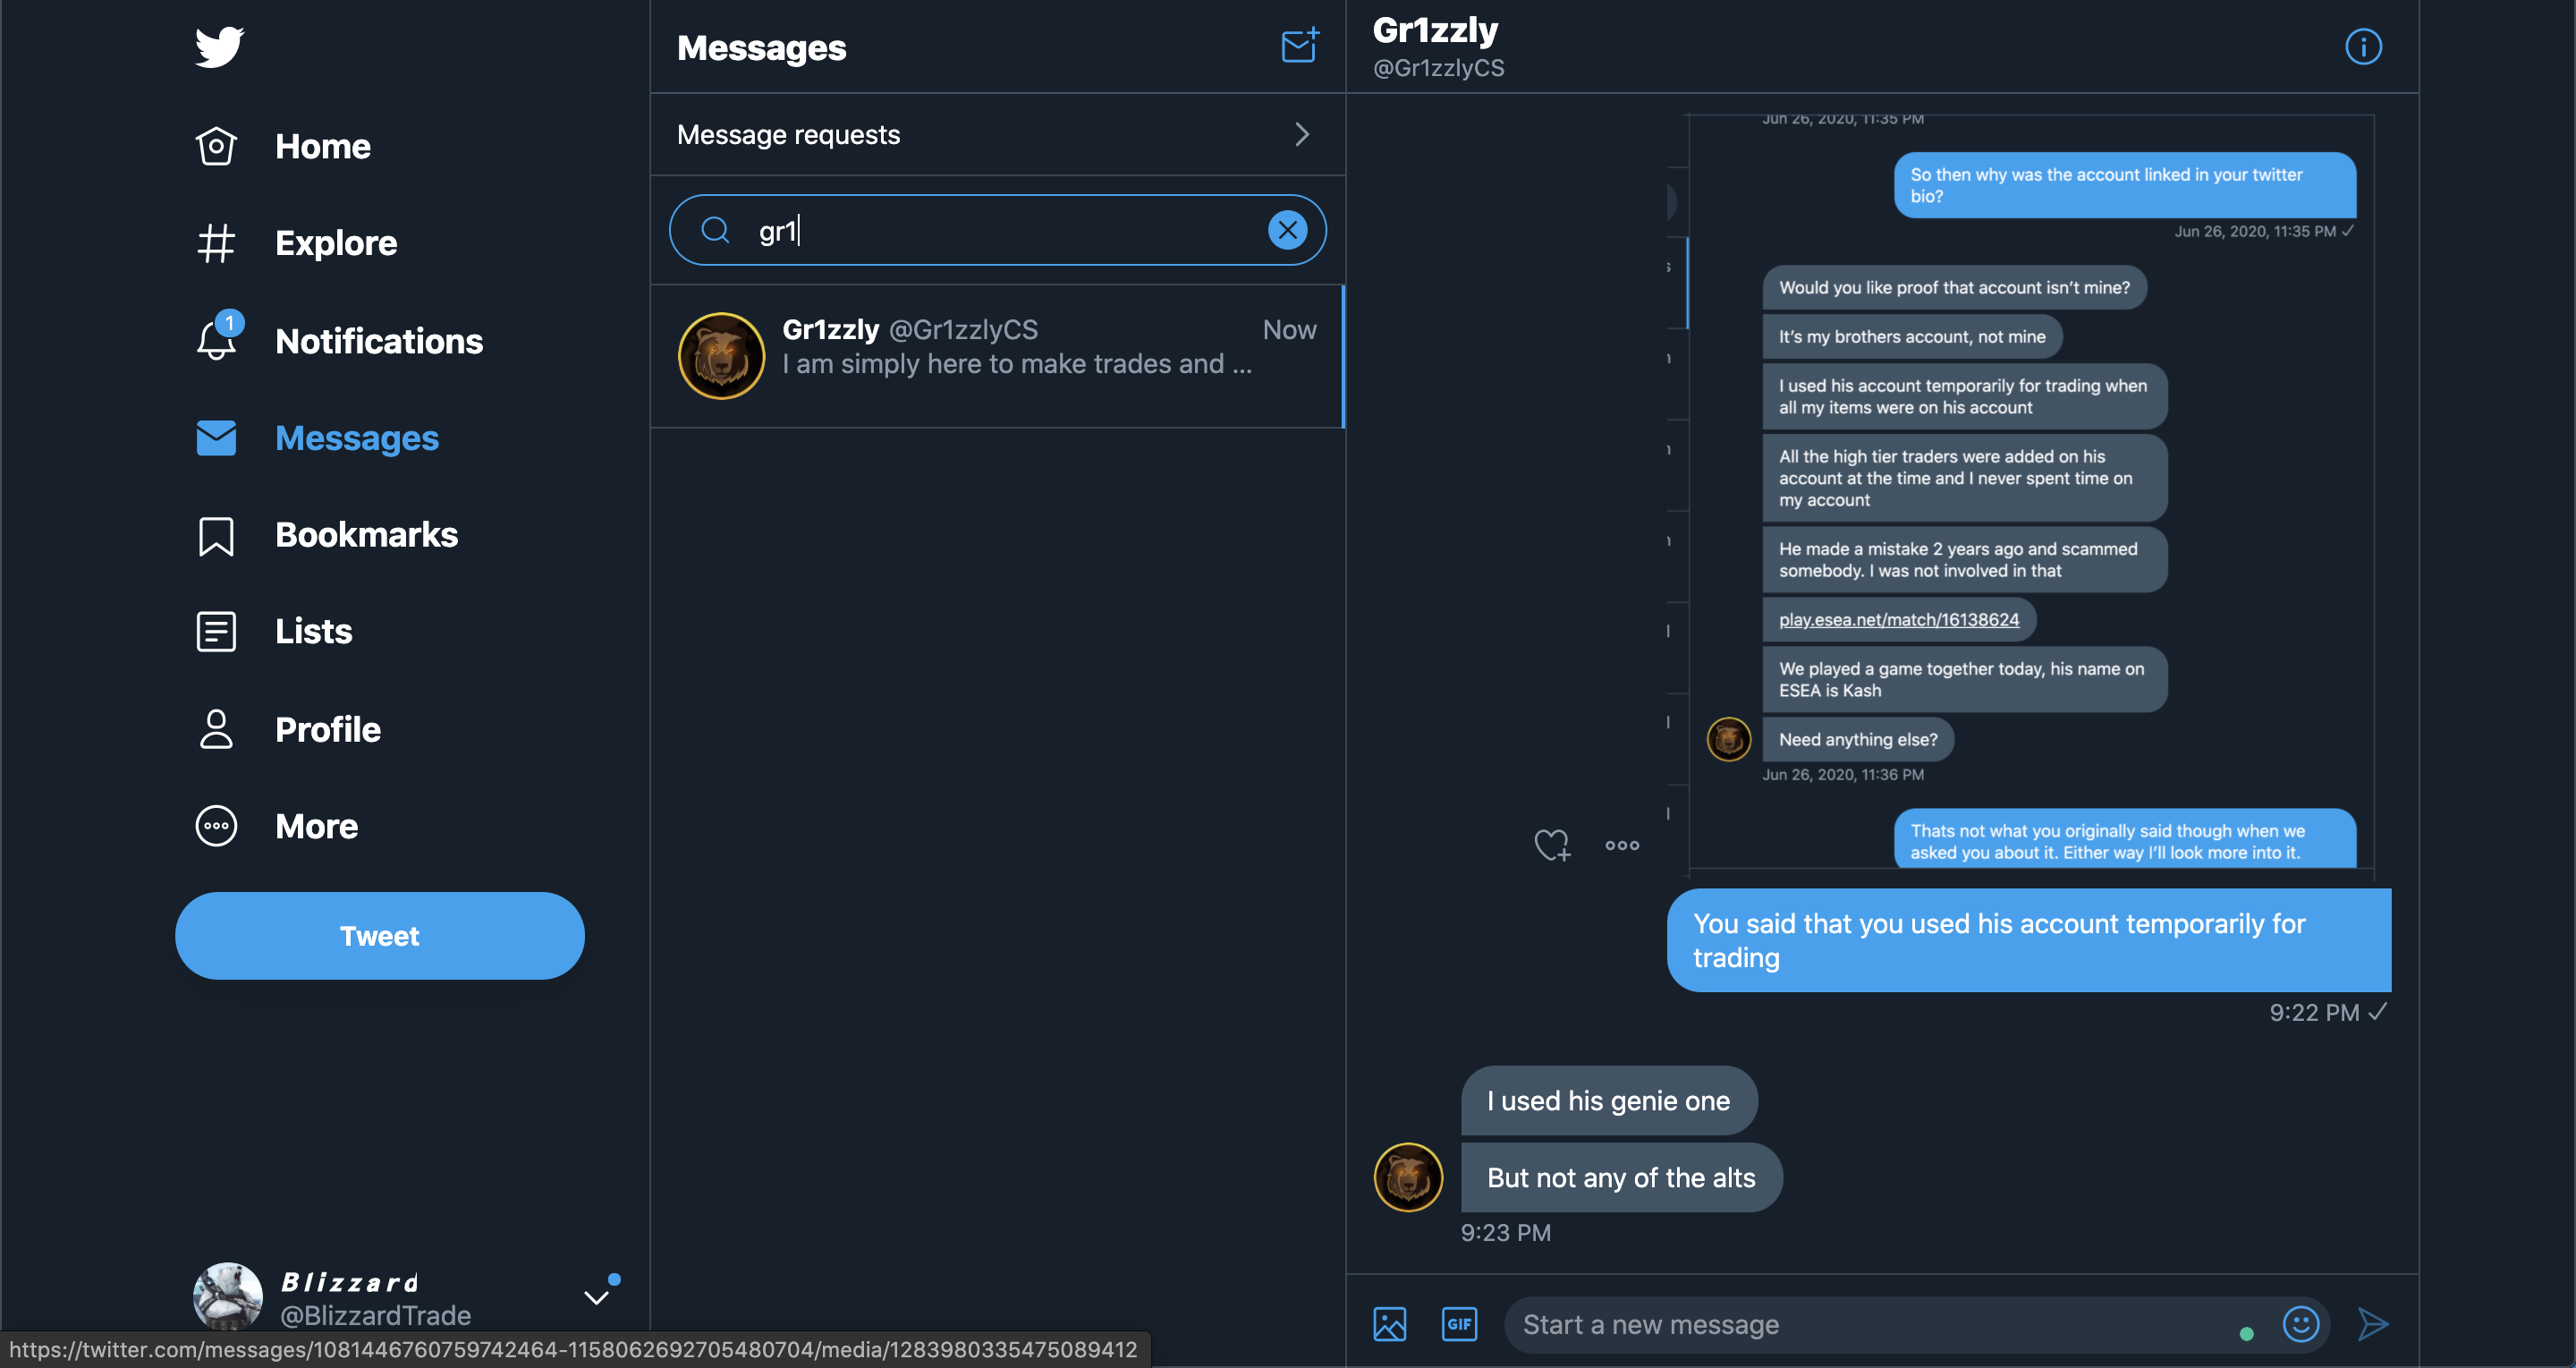
Task: React to message with heart plus icon
Action: 1552,845
